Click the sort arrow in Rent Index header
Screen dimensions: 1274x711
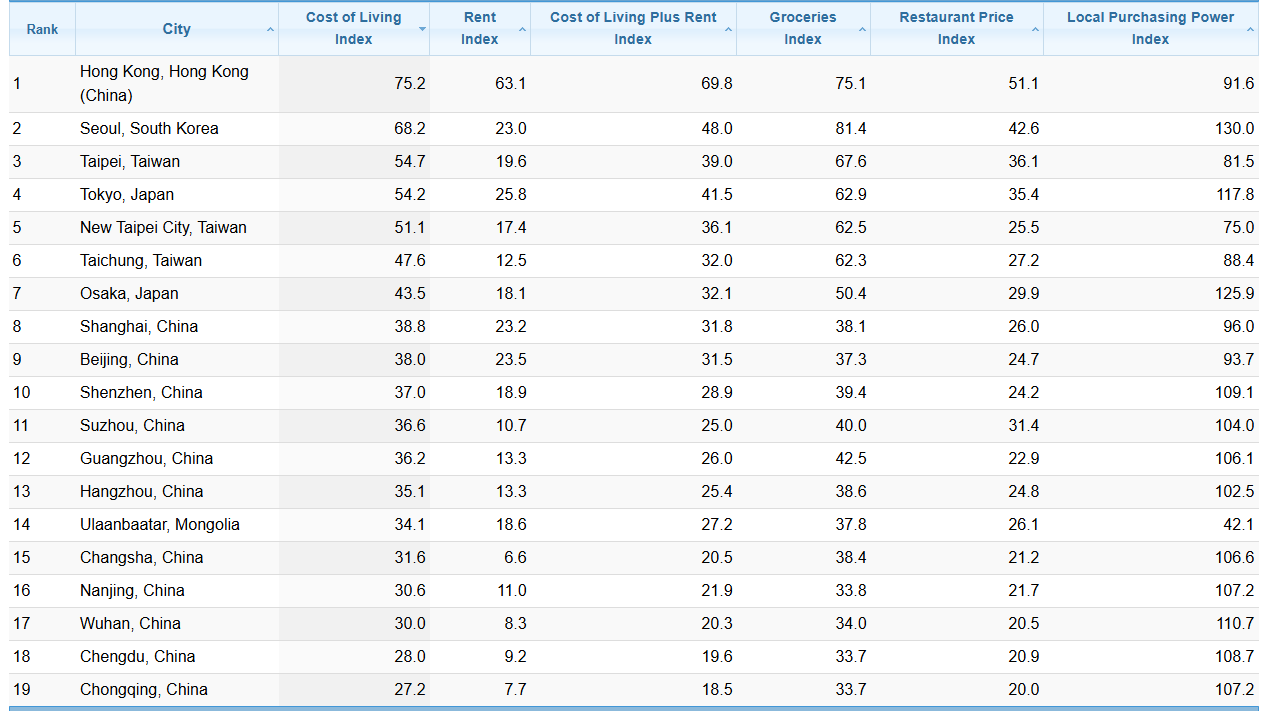coord(522,30)
